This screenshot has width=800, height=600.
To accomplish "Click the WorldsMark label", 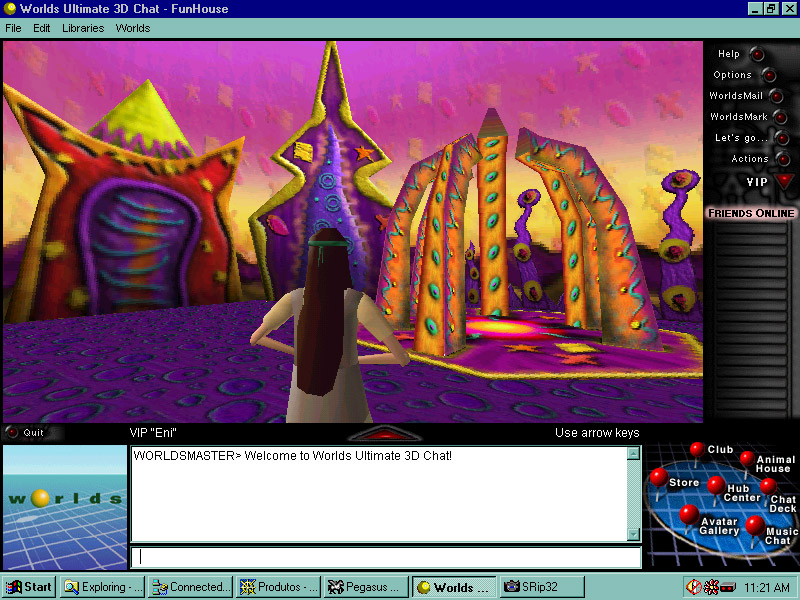I will (739, 117).
